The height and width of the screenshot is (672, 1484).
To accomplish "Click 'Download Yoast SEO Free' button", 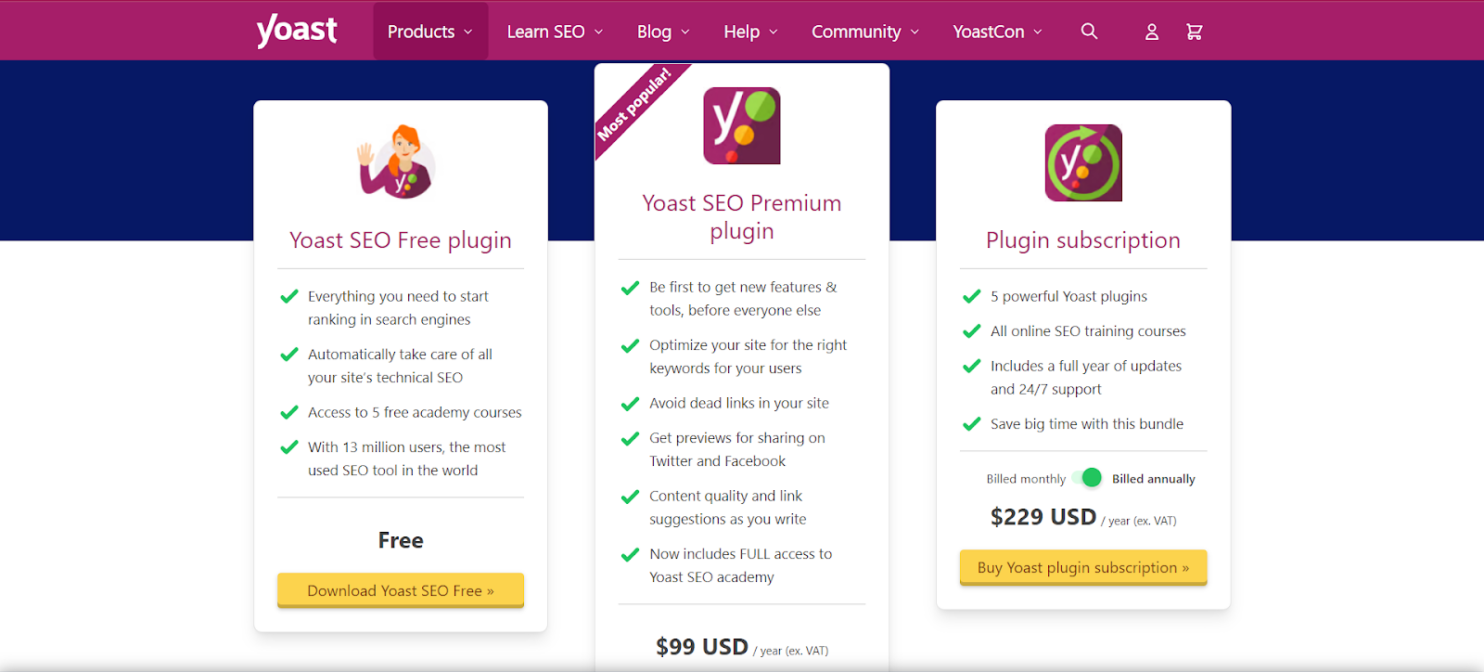I will [x=400, y=590].
